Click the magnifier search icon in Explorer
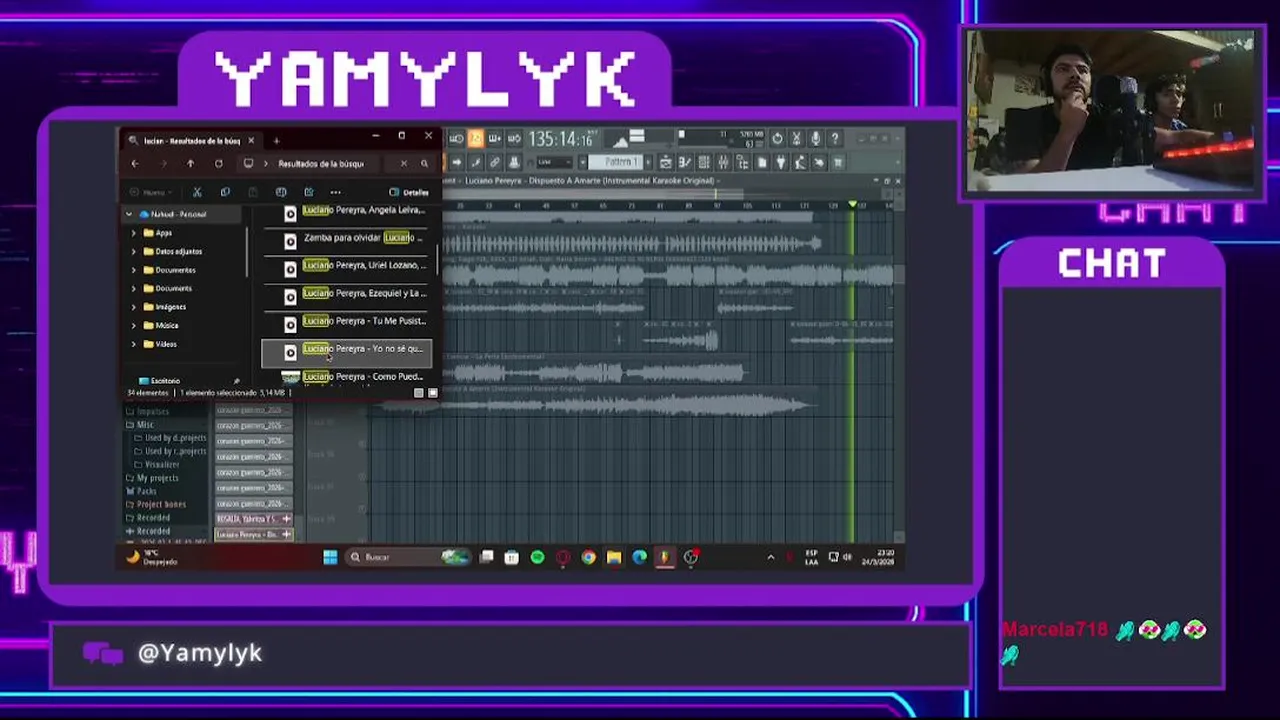 coord(424,164)
